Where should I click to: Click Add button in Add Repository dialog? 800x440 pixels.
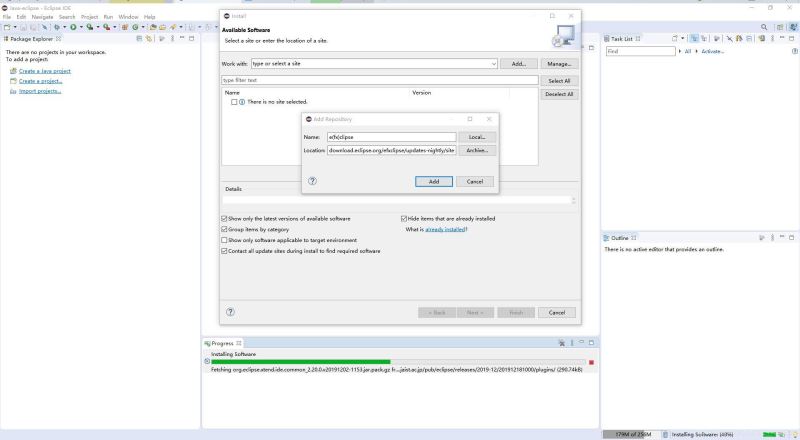click(x=434, y=181)
